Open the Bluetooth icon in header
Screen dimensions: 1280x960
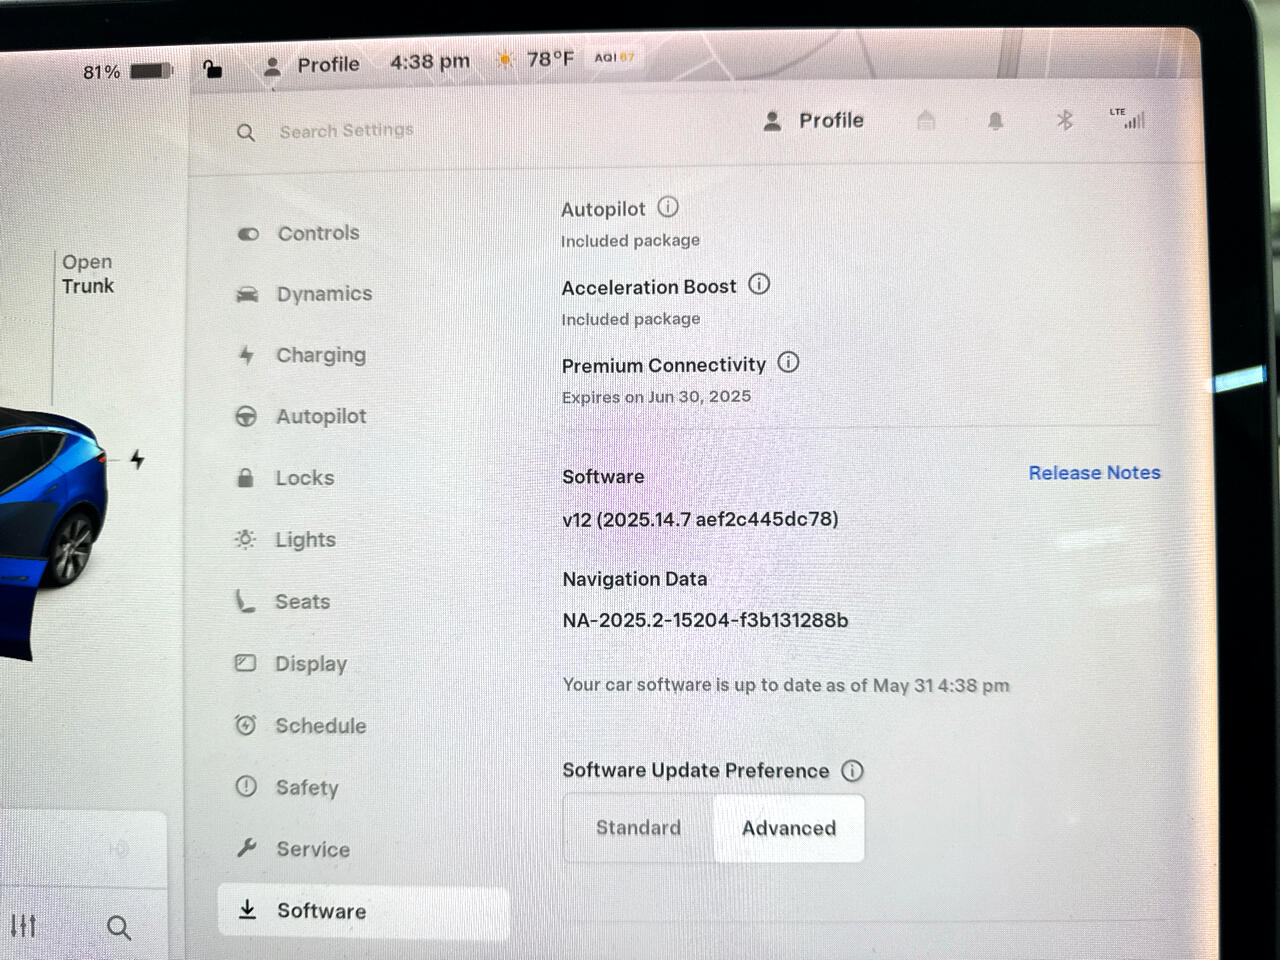point(1064,120)
